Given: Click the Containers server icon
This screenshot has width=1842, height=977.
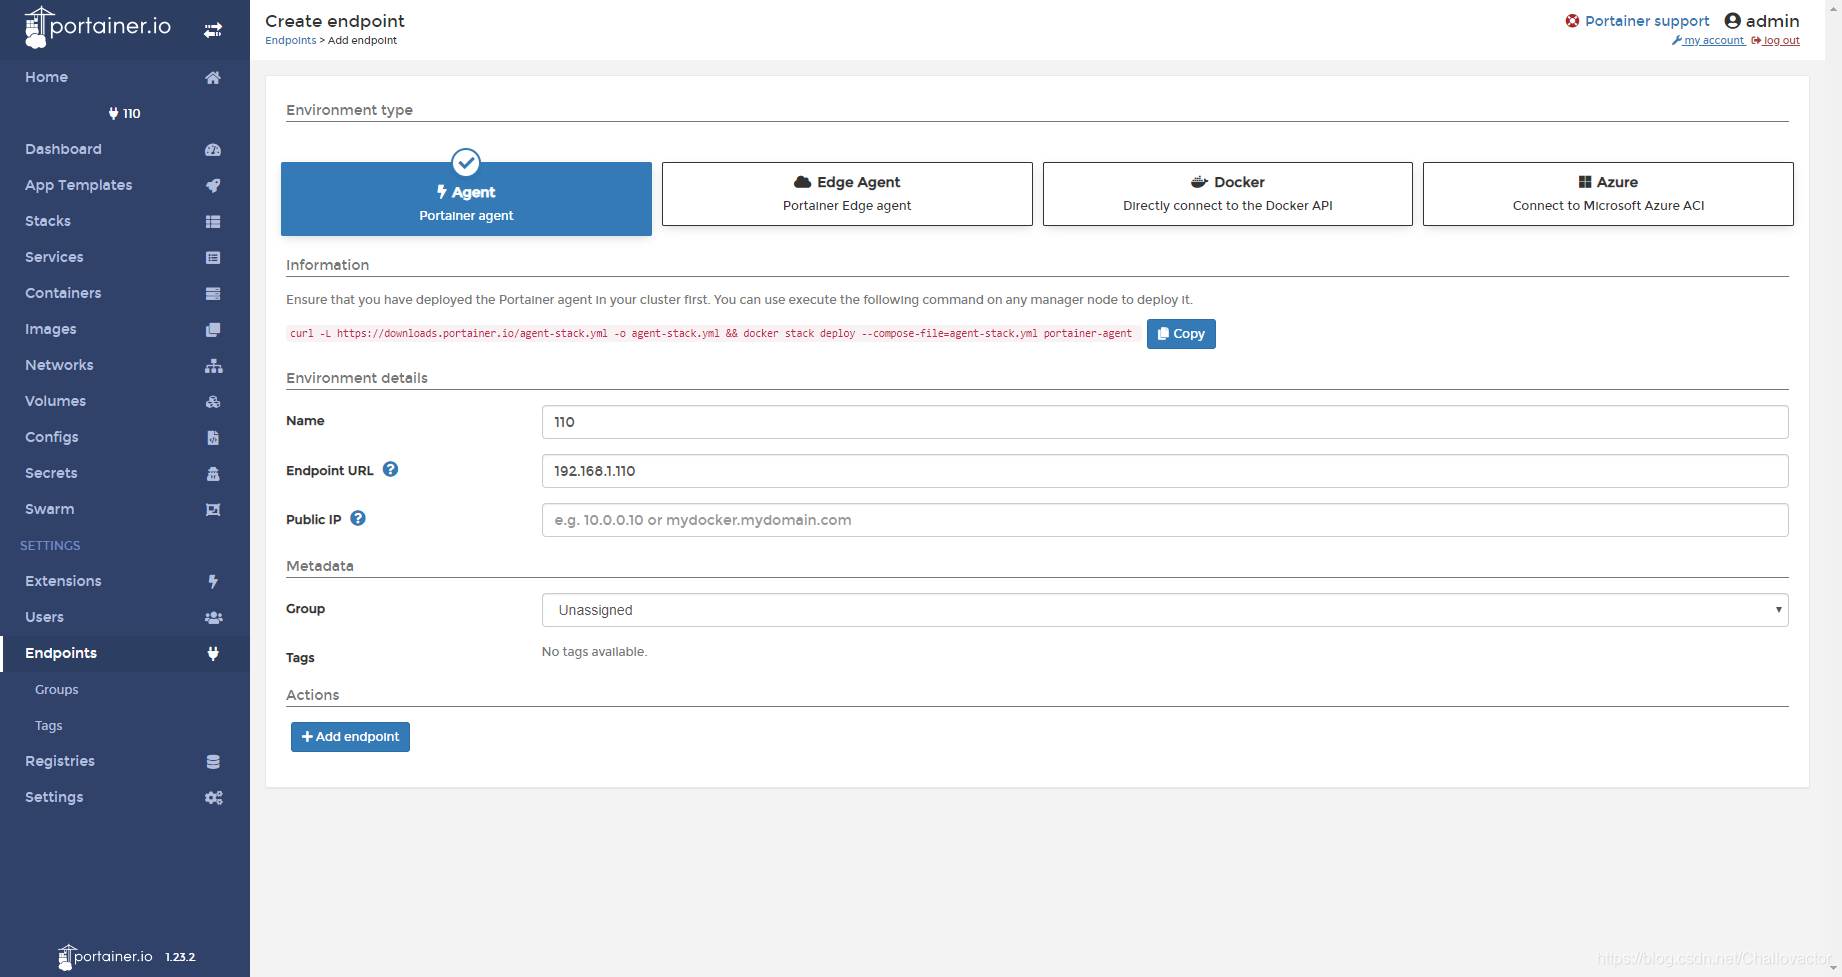Looking at the screenshot, I should tap(213, 294).
